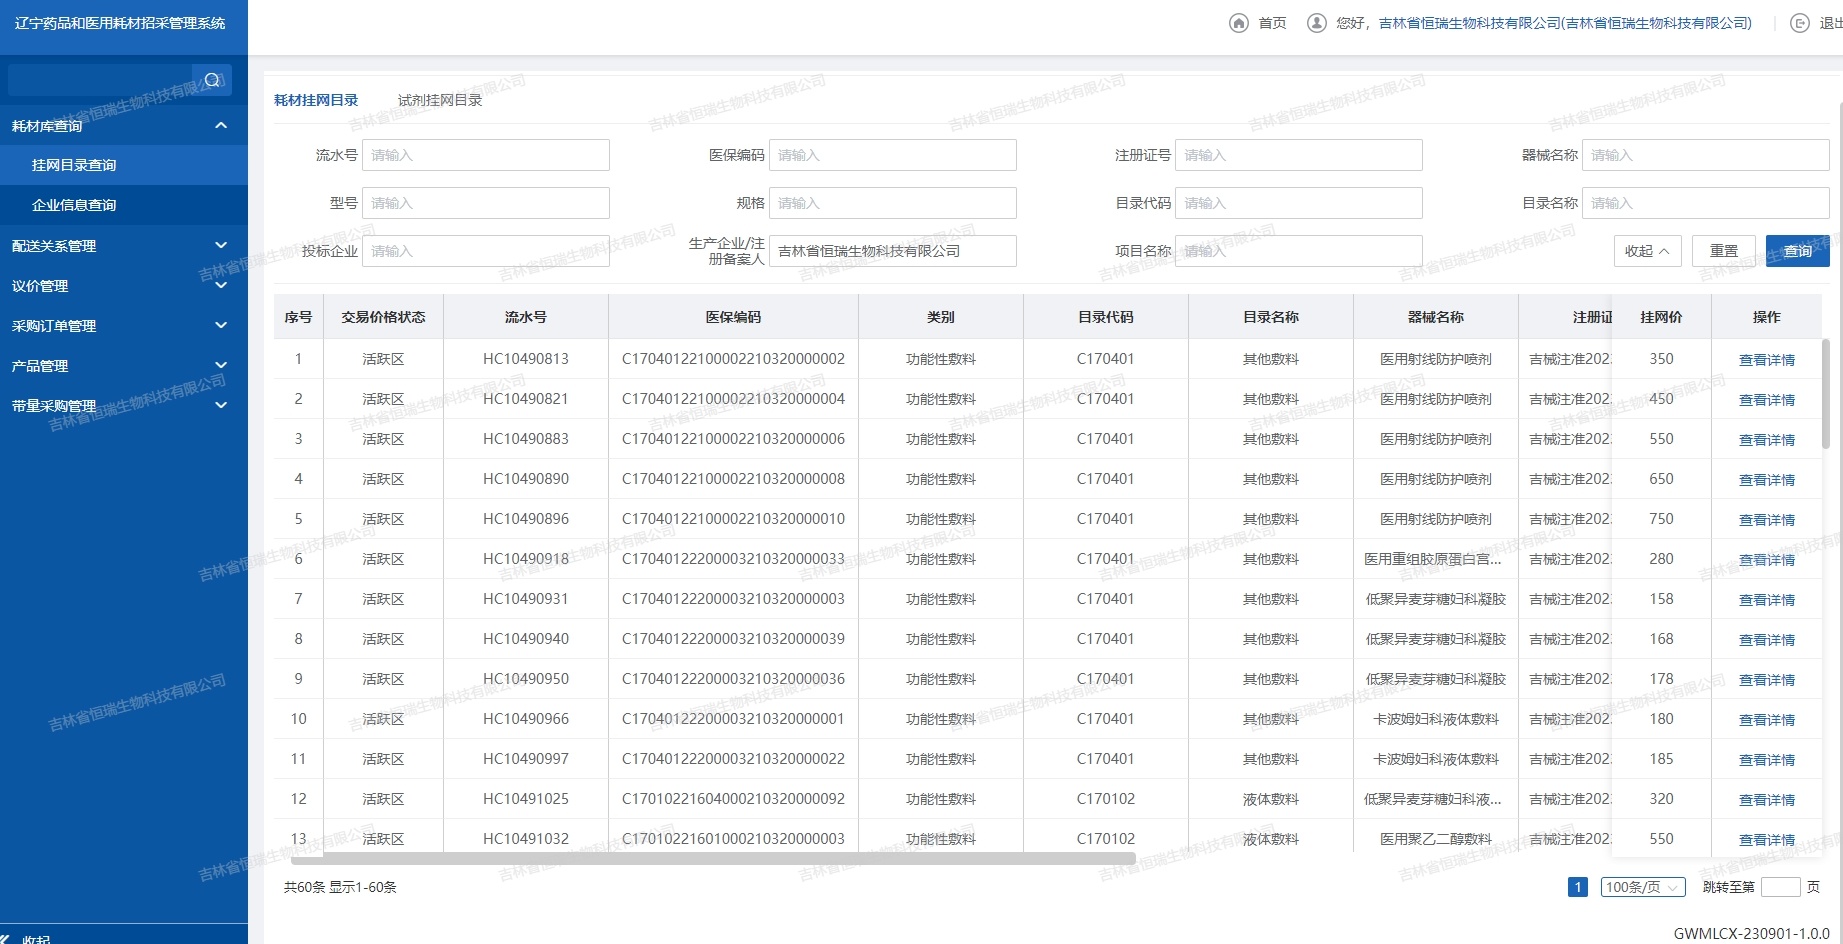This screenshot has height=944, width=1843.
Task: Click the sidebar search input box
Action: [x=100, y=80]
